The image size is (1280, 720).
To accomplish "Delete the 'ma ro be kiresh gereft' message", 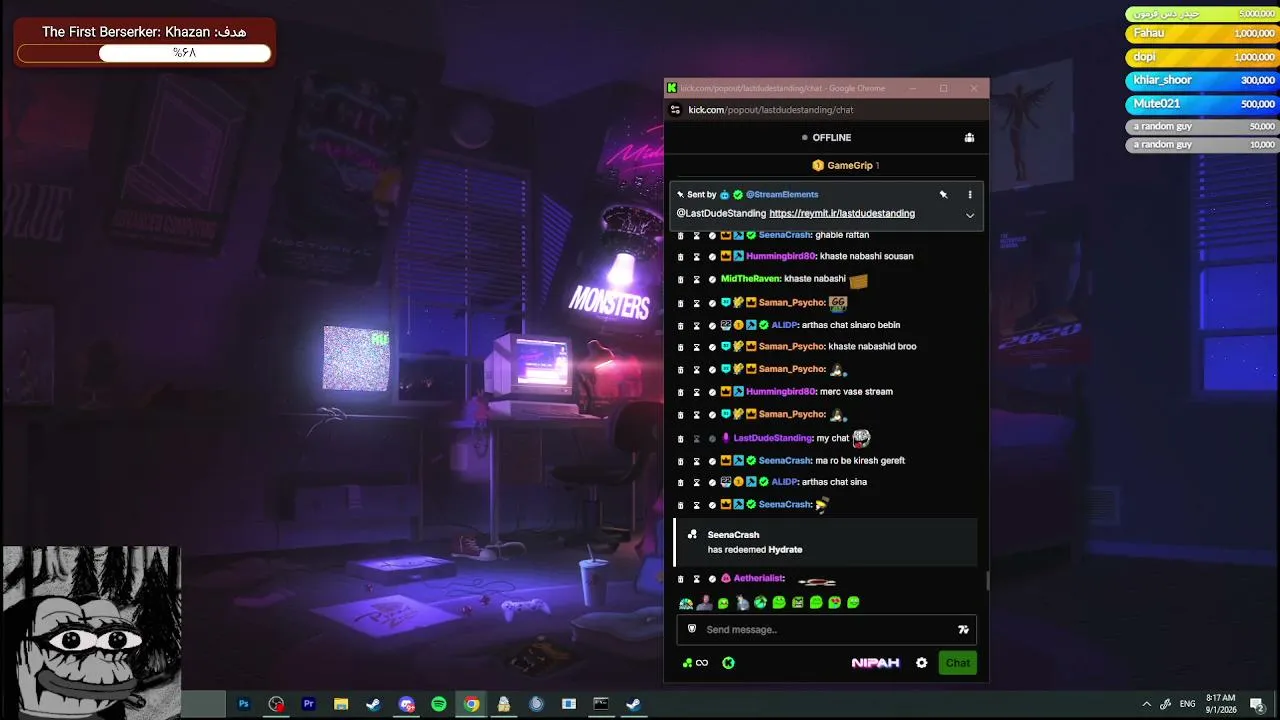I will pyautogui.click(x=681, y=461).
